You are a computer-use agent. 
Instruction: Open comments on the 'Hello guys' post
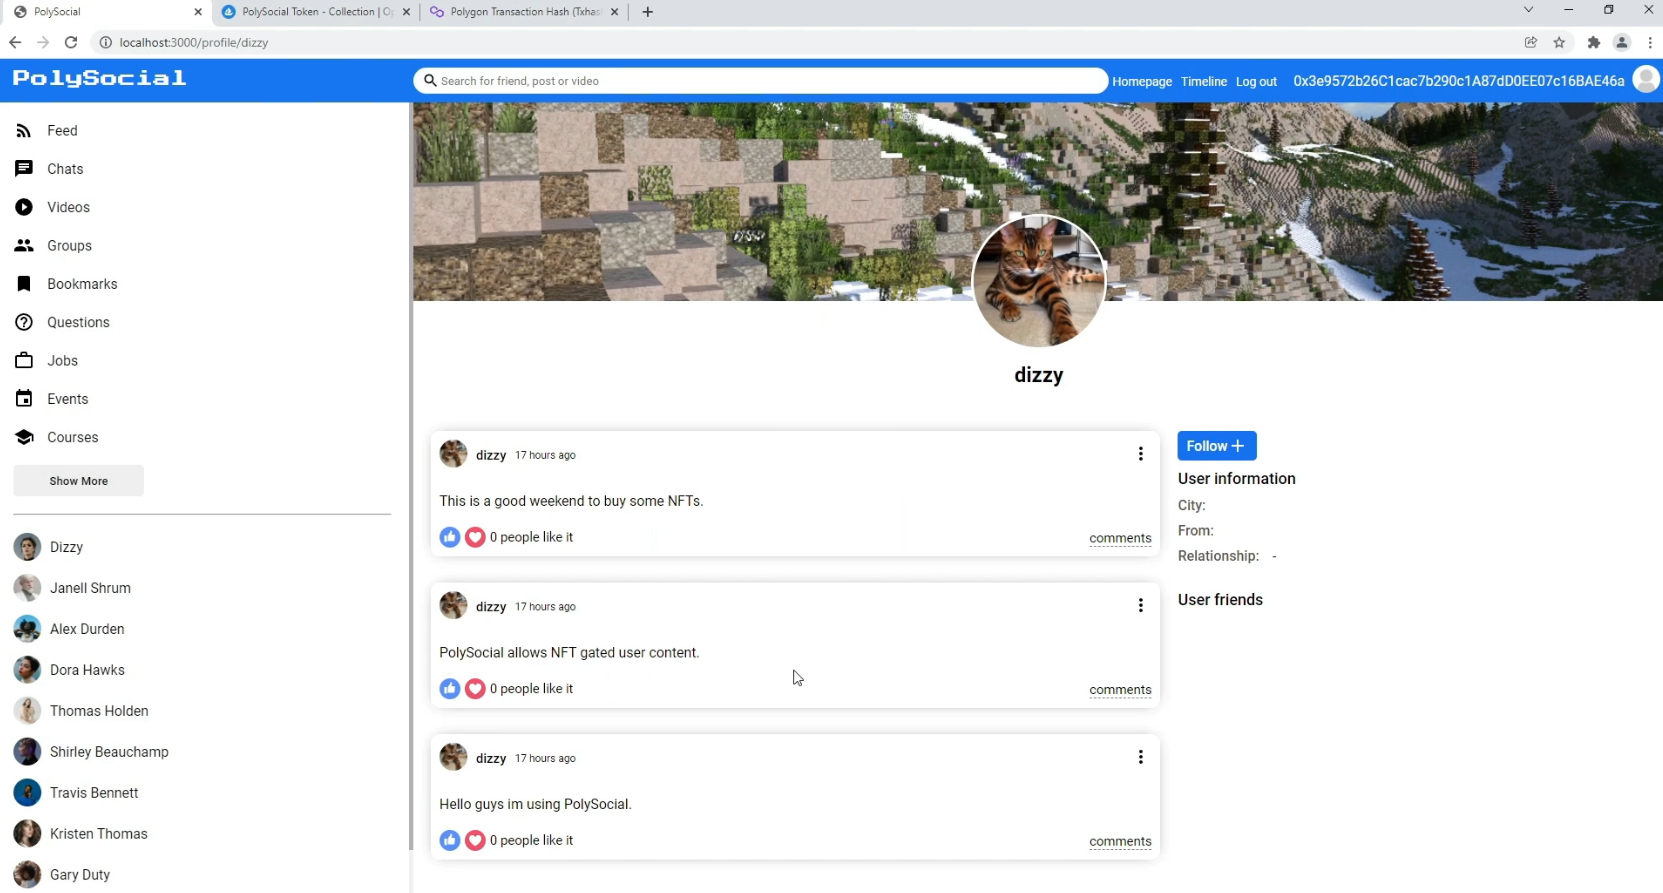coord(1120,841)
